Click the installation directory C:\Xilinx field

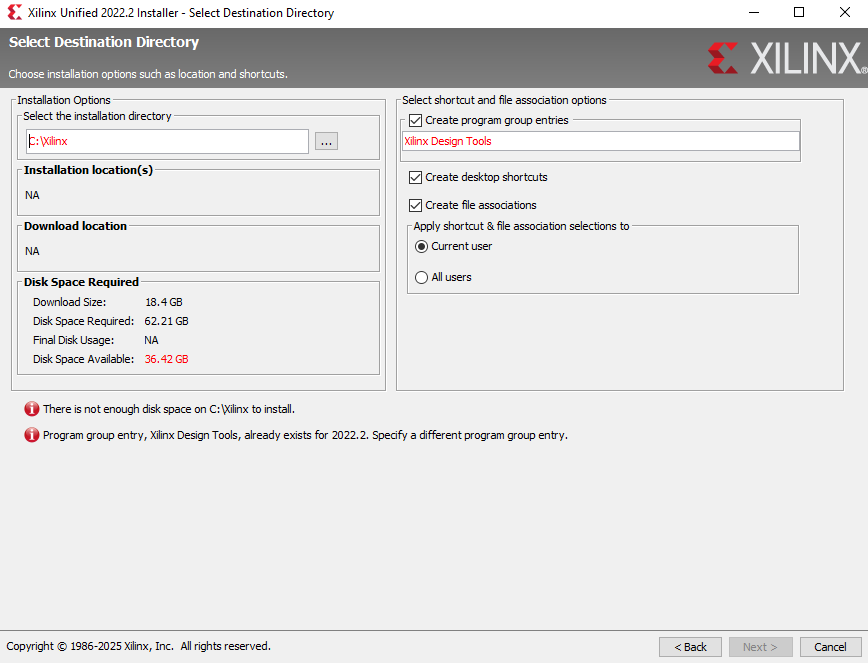tap(167, 141)
